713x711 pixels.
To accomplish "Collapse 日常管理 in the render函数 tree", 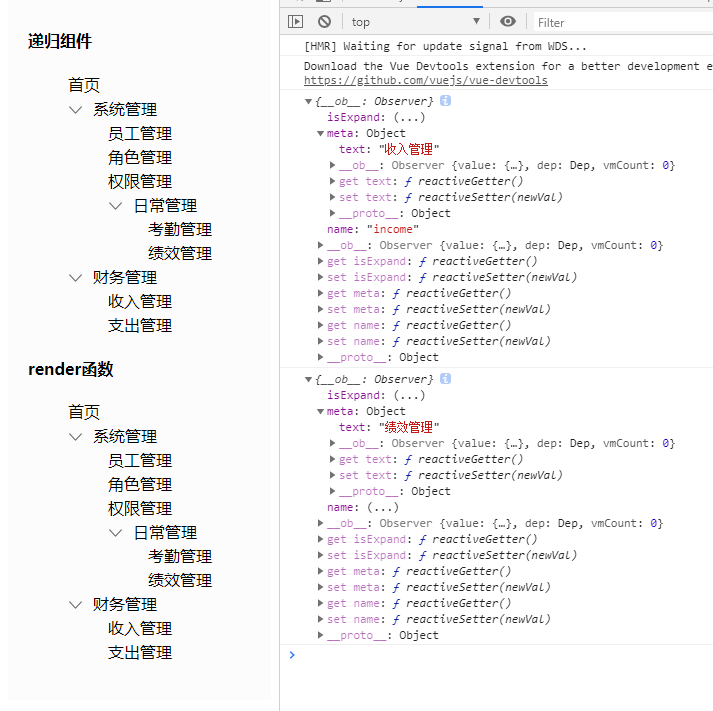I will (115, 532).
